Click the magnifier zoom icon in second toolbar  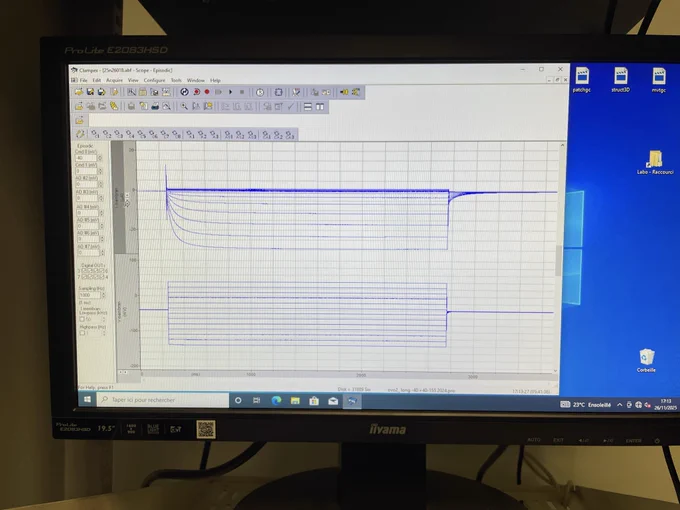[x=184, y=106]
